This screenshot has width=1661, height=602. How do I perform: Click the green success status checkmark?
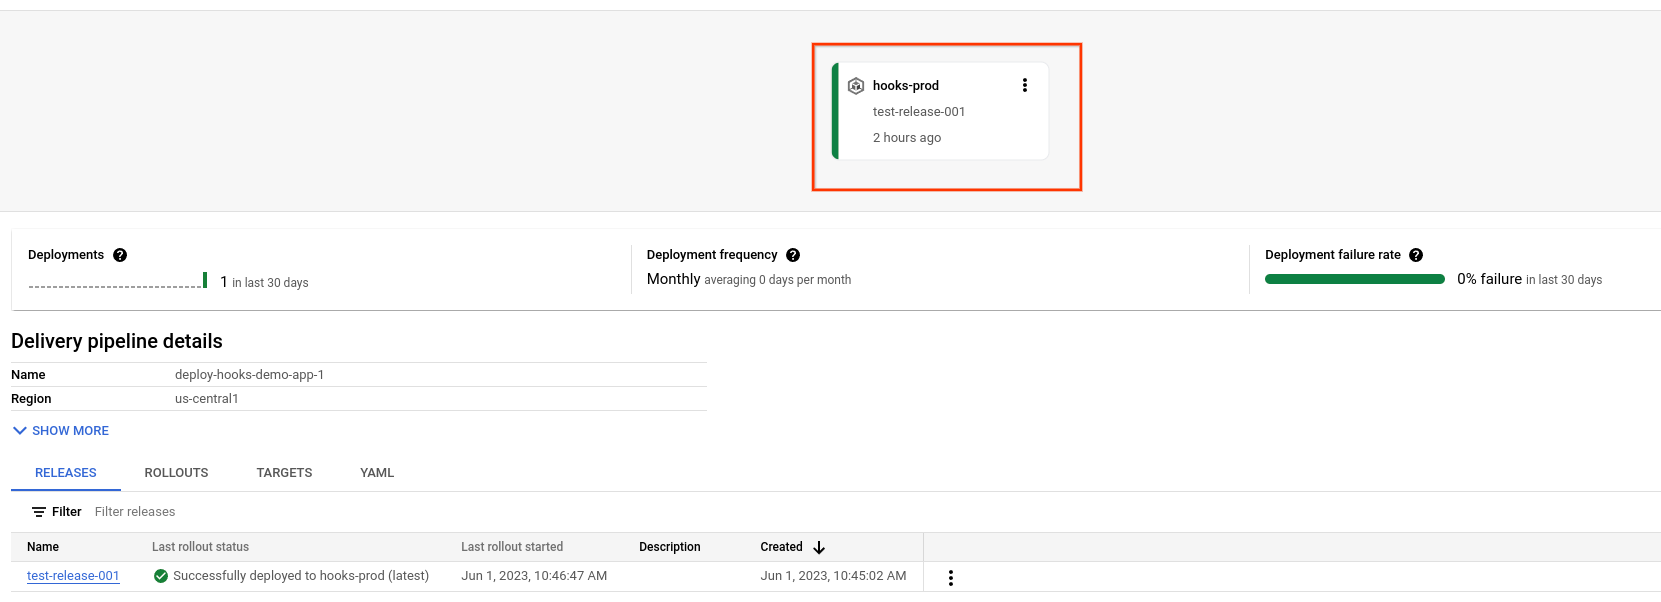(161, 576)
